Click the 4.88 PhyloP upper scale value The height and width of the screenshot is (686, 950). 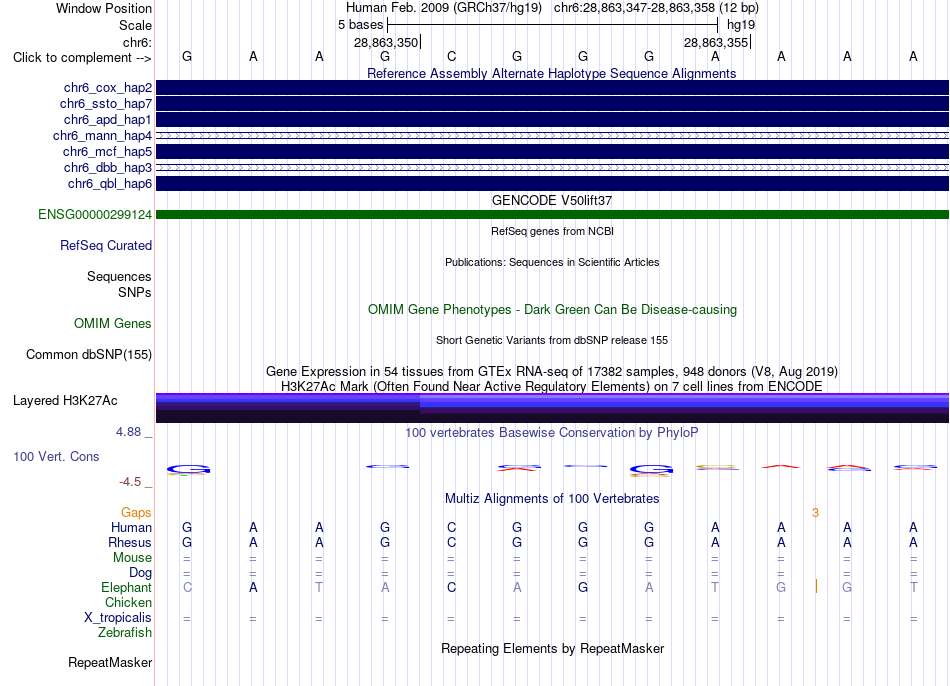[128, 431]
